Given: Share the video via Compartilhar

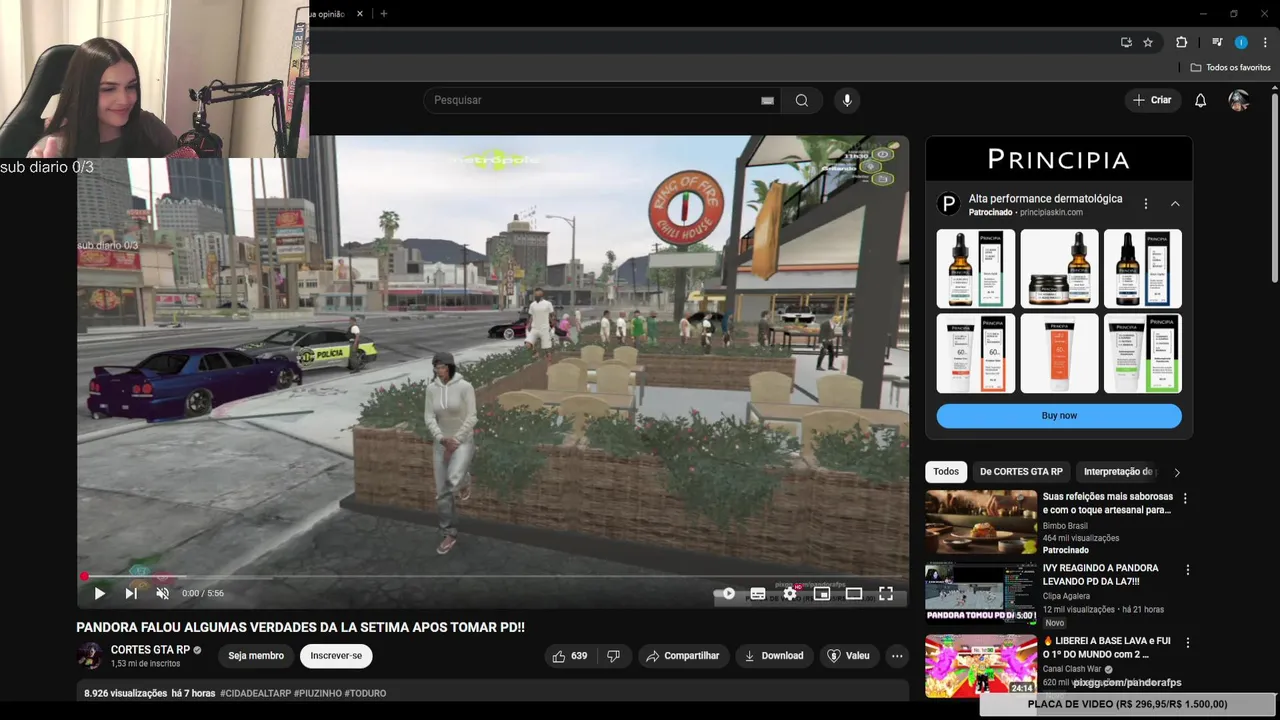Looking at the screenshot, I should [683, 656].
